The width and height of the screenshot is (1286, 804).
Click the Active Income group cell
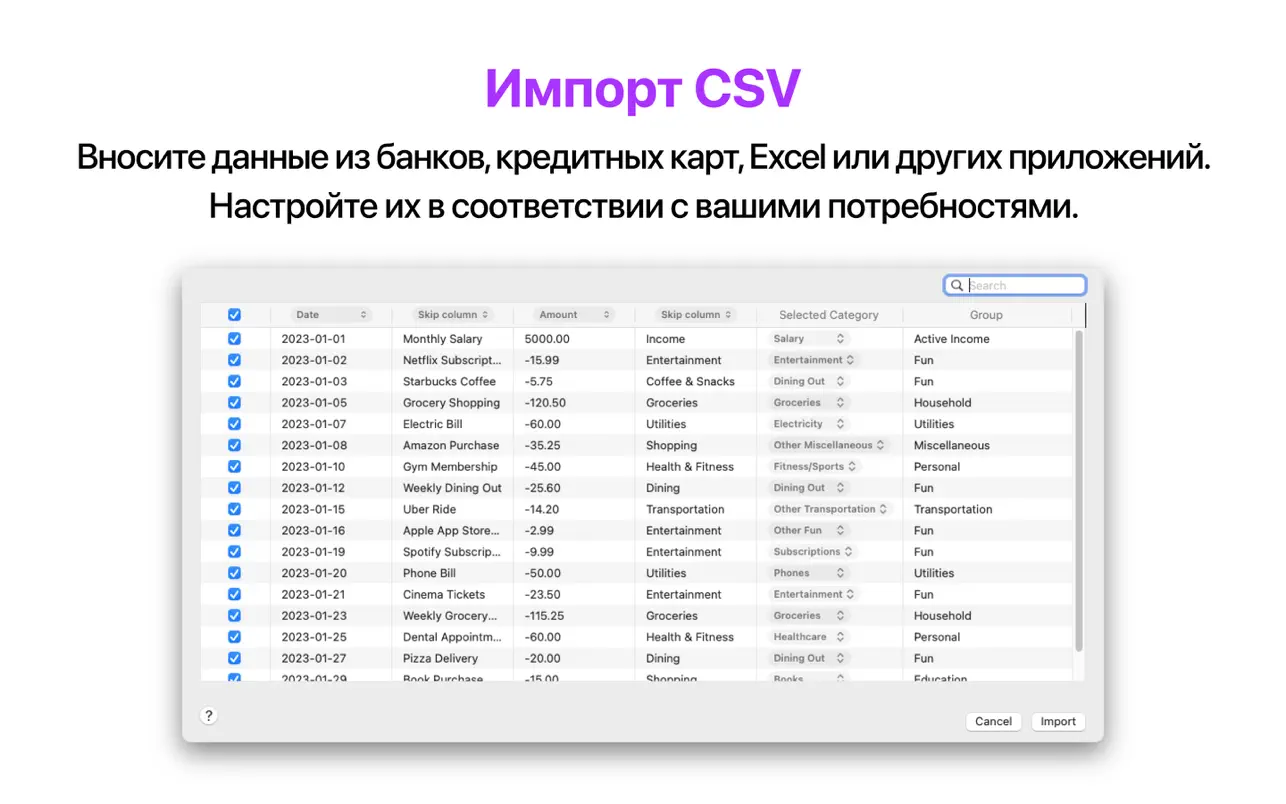tap(951, 339)
